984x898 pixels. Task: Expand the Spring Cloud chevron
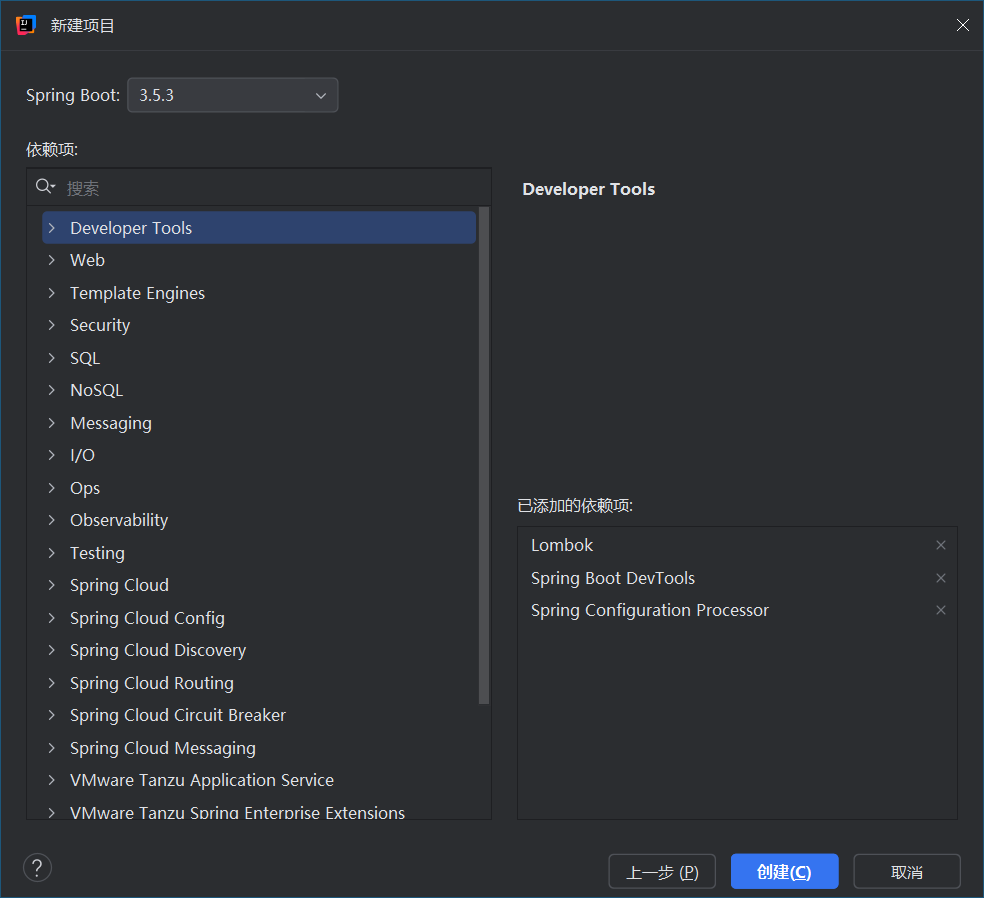[52, 585]
